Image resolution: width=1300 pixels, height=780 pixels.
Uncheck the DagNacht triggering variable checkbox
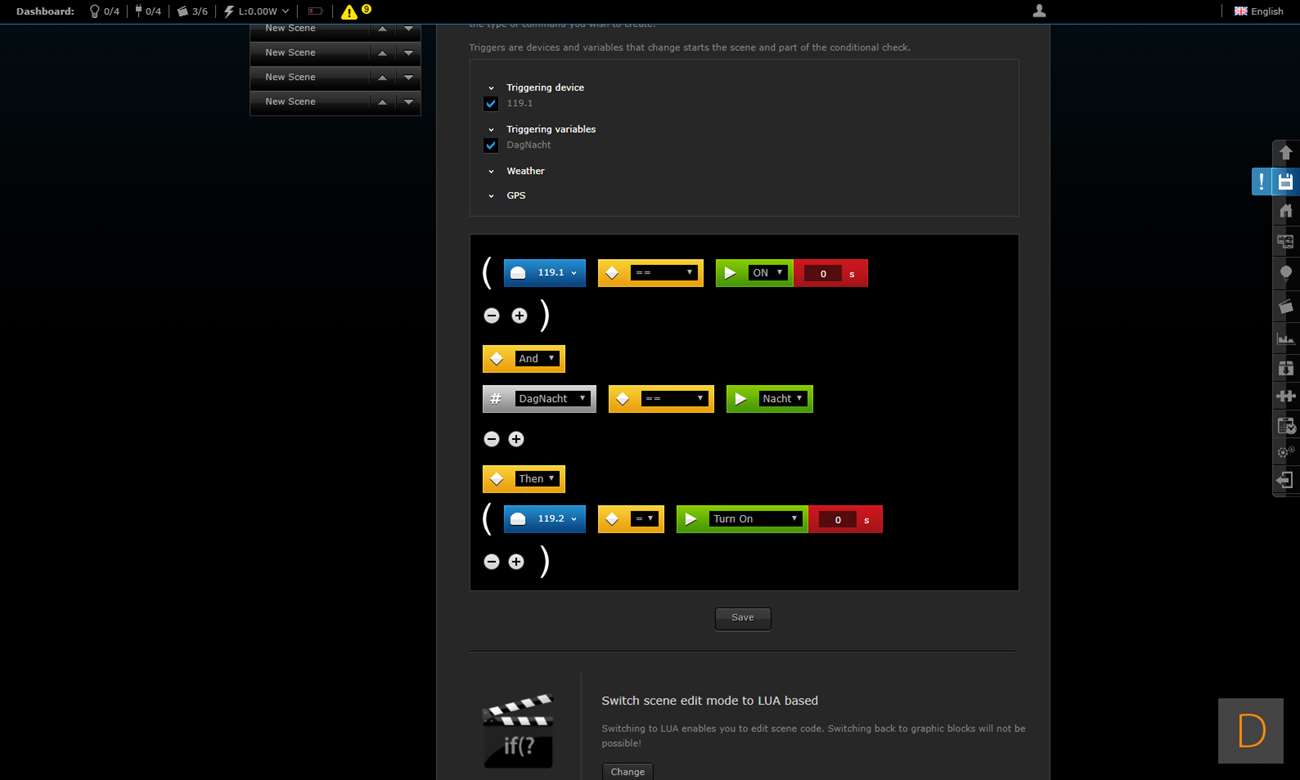(x=491, y=145)
